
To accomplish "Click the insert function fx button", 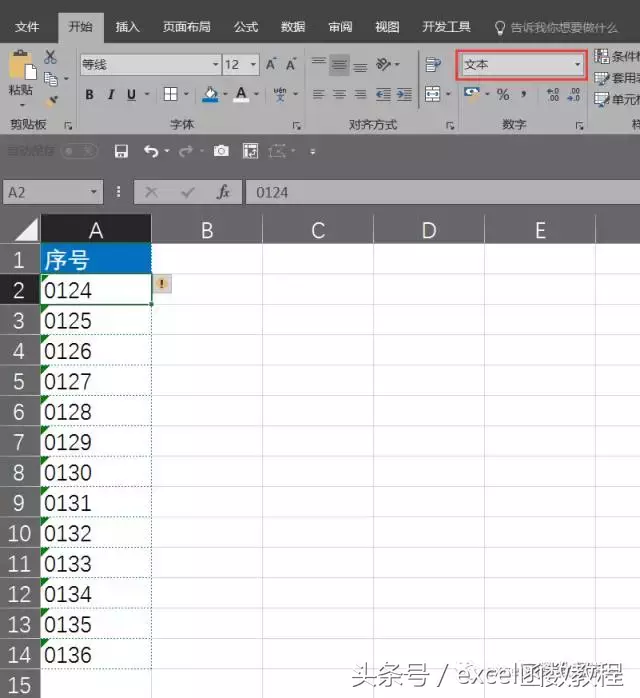I will tap(223, 192).
